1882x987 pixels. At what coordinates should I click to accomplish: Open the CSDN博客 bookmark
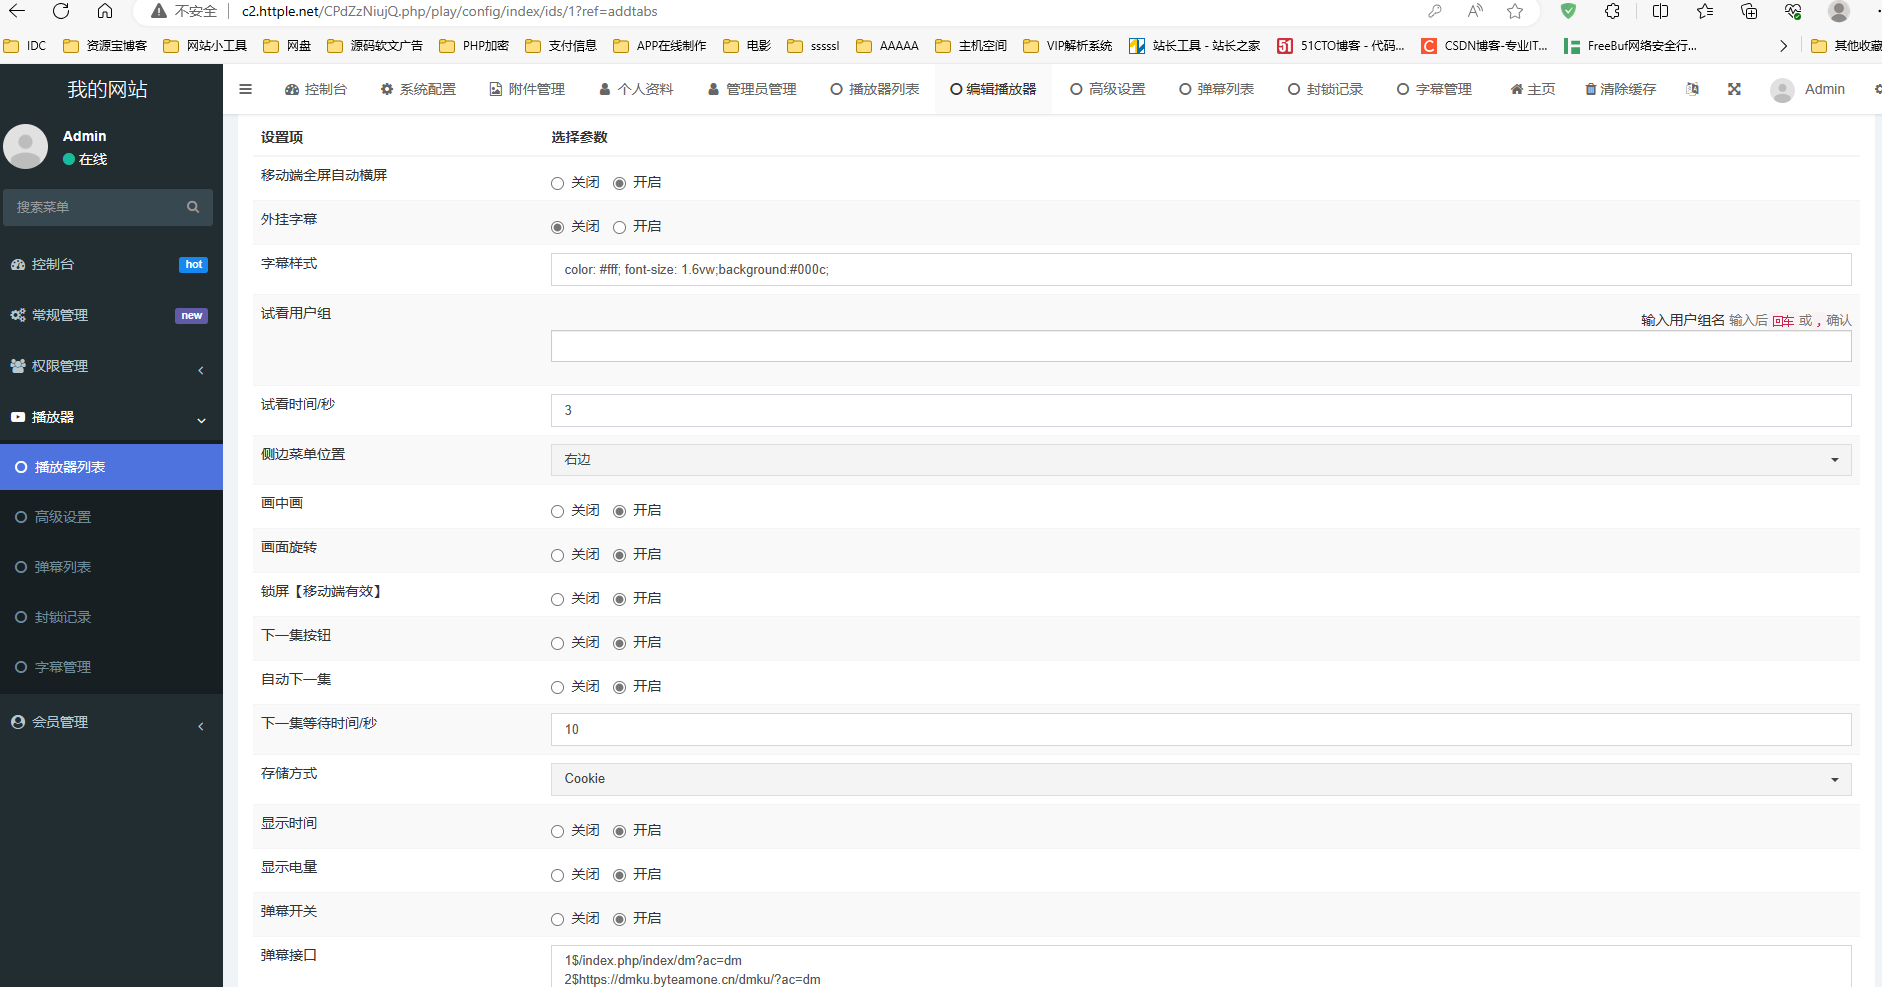click(1484, 46)
